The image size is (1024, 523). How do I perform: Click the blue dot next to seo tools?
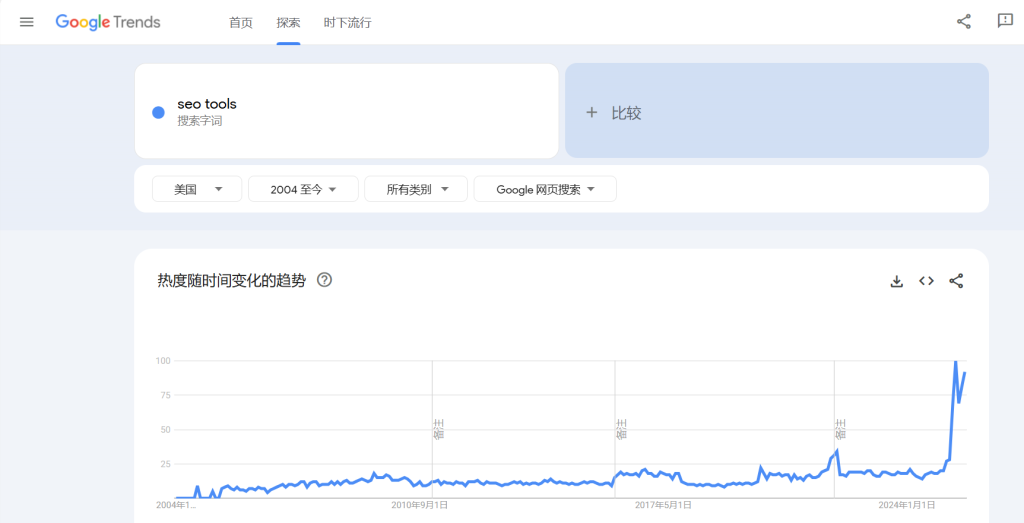pos(158,112)
